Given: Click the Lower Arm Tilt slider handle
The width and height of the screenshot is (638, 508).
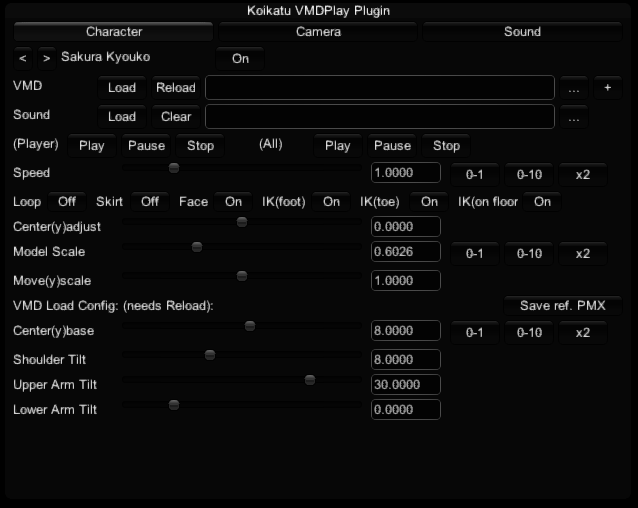Looking at the screenshot, I should coord(174,405).
